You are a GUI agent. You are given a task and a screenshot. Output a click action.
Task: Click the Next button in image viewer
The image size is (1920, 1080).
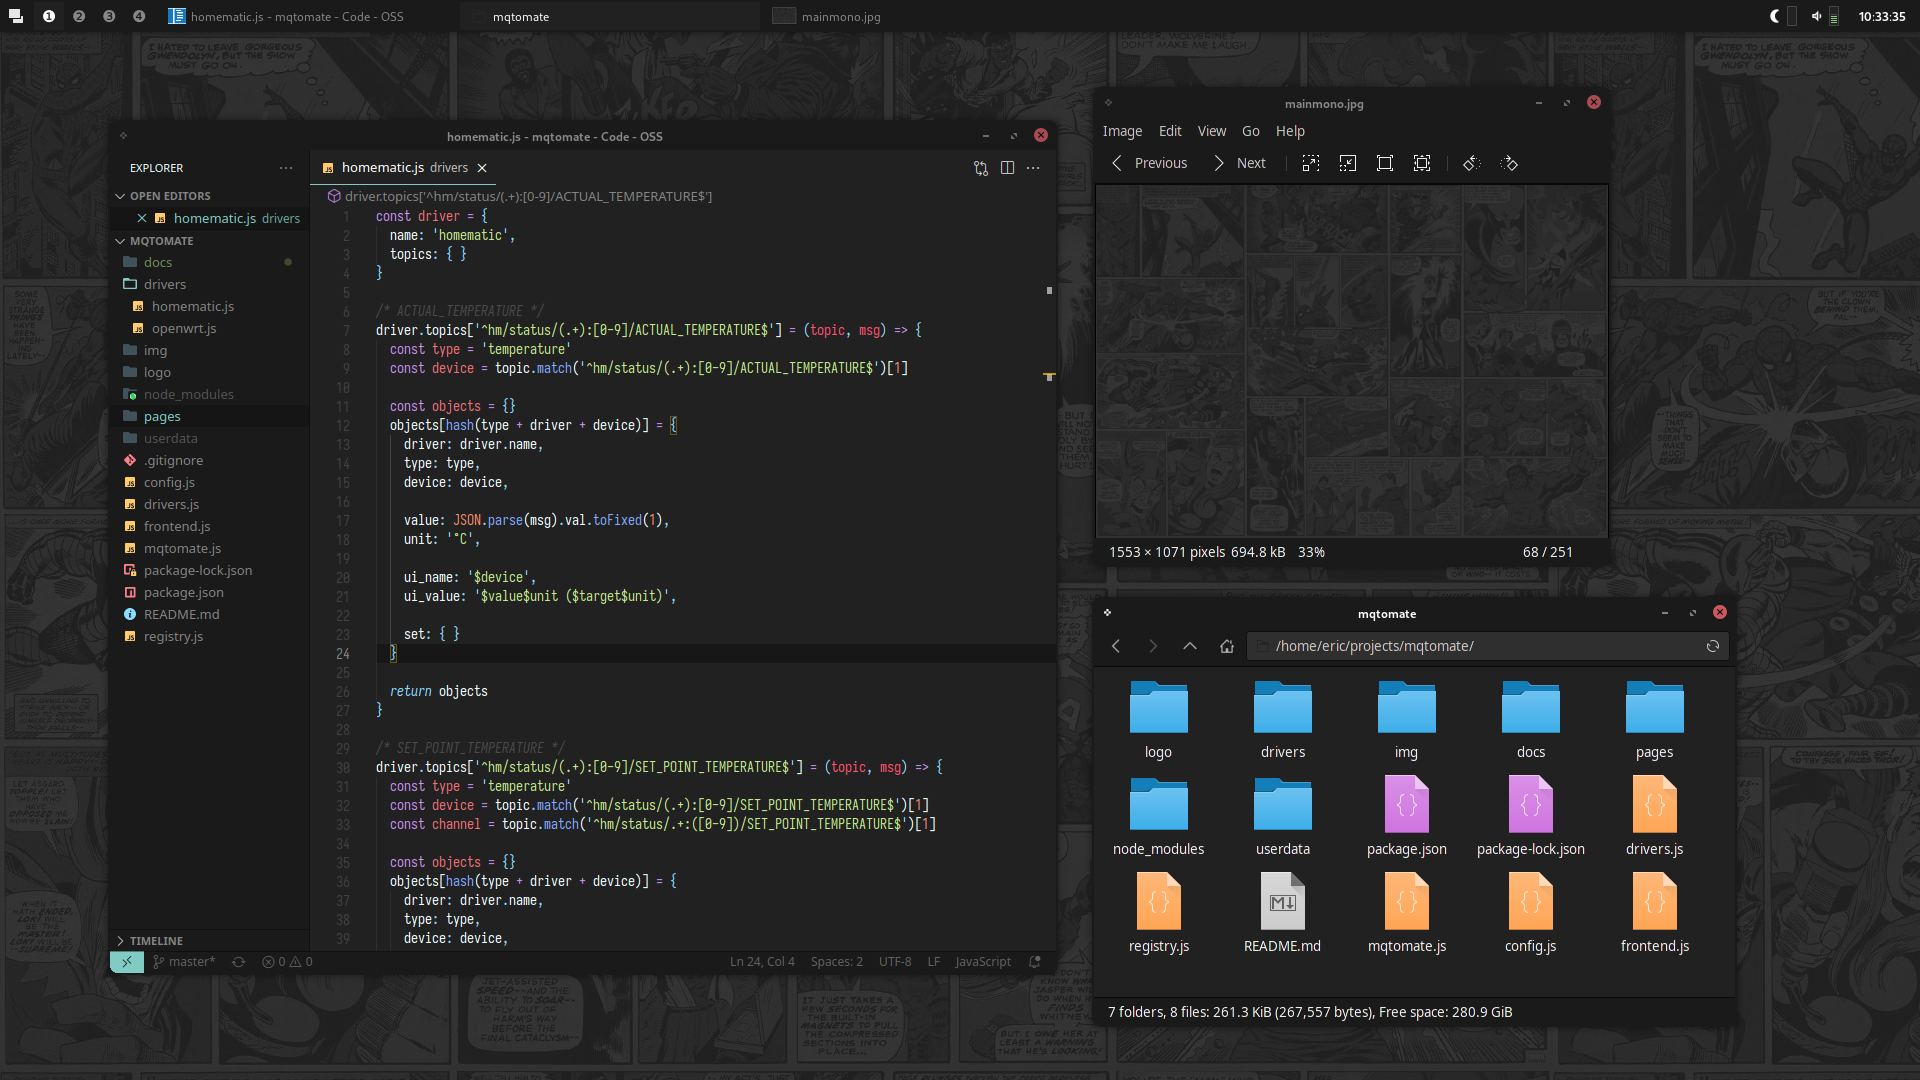tap(1239, 163)
